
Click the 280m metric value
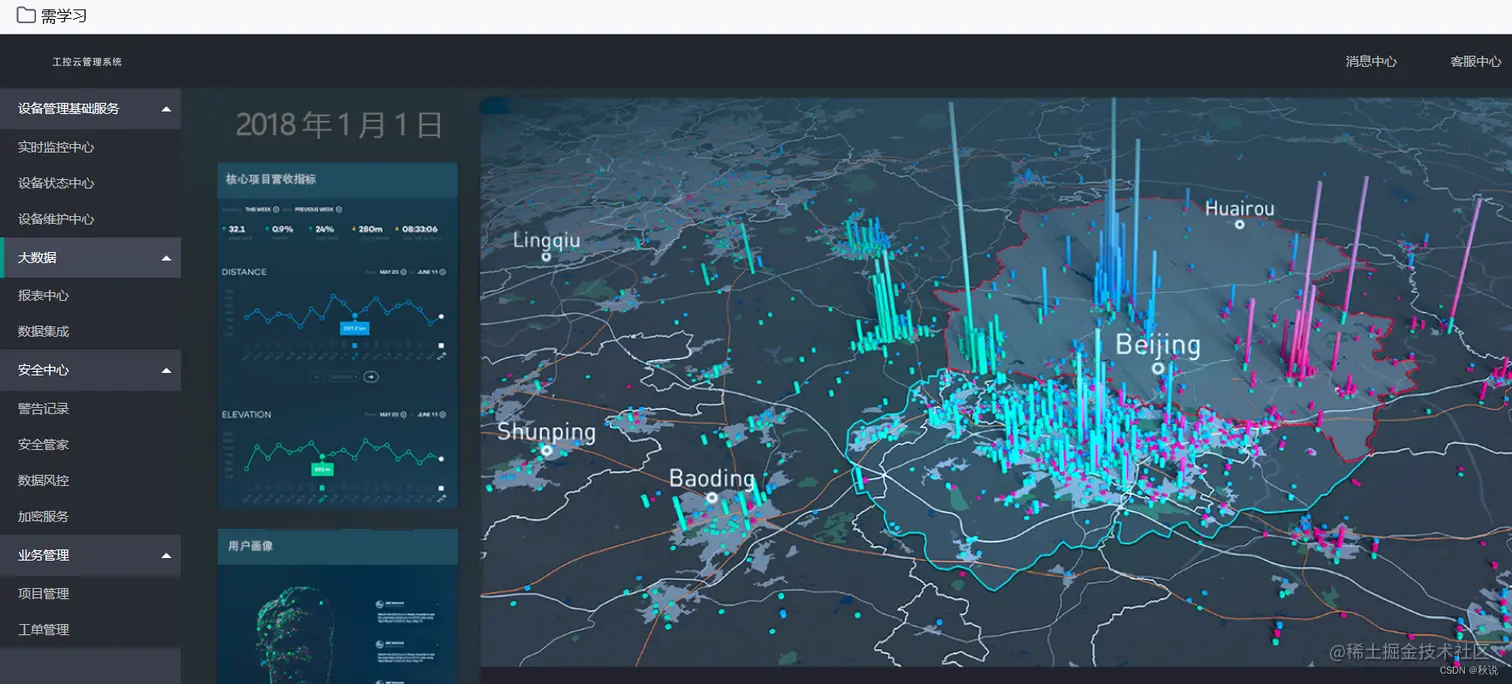tap(371, 229)
